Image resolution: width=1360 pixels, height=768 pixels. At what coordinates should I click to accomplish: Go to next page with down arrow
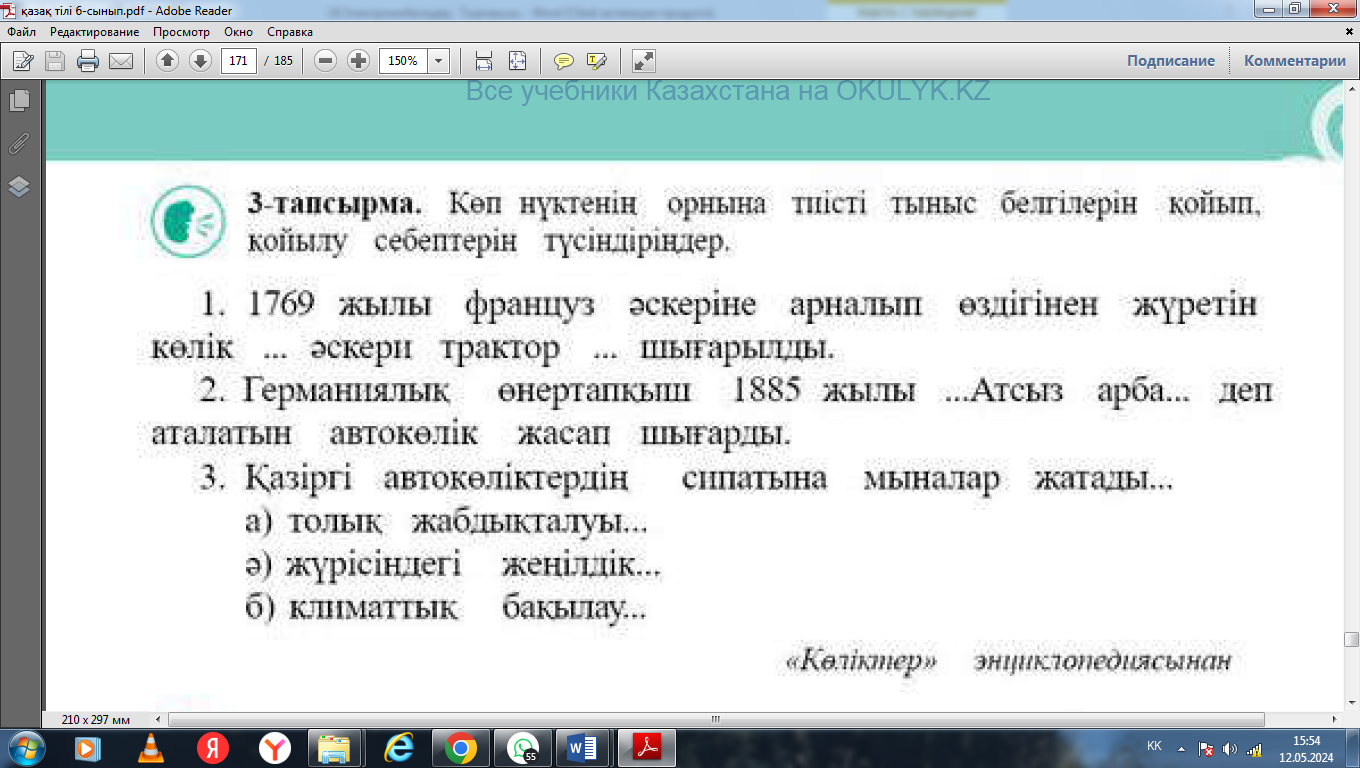[x=200, y=61]
